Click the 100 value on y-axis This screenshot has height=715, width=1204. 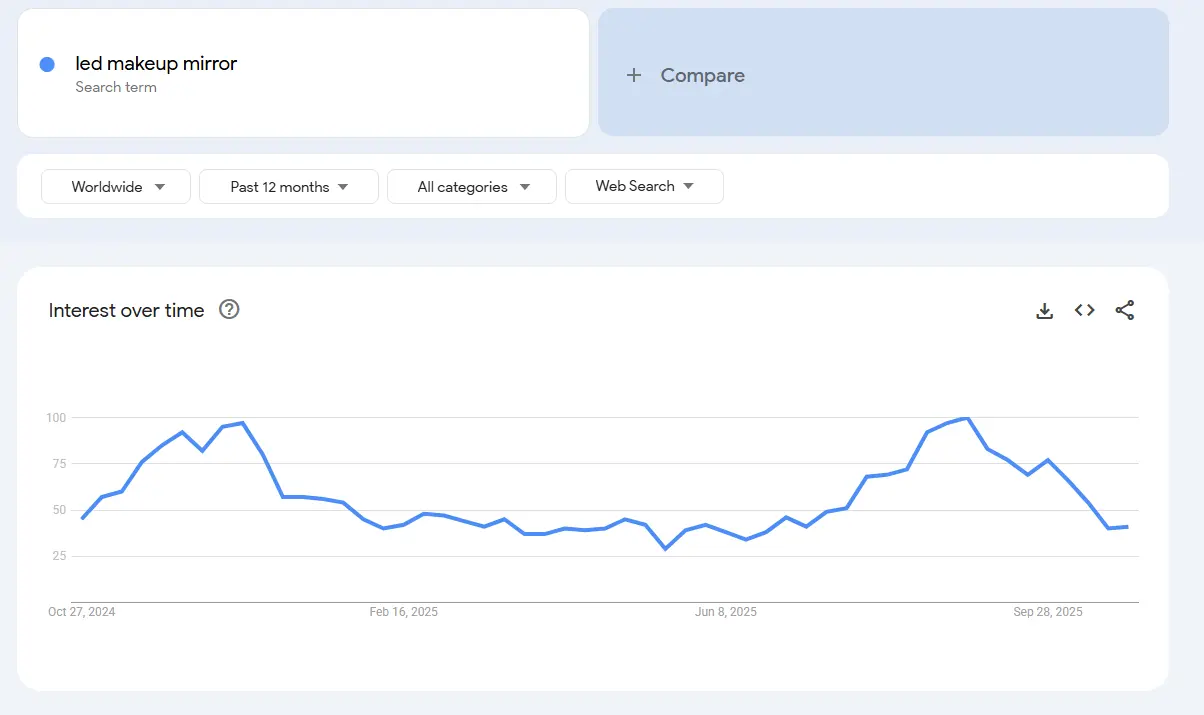click(x=55, y=417)
